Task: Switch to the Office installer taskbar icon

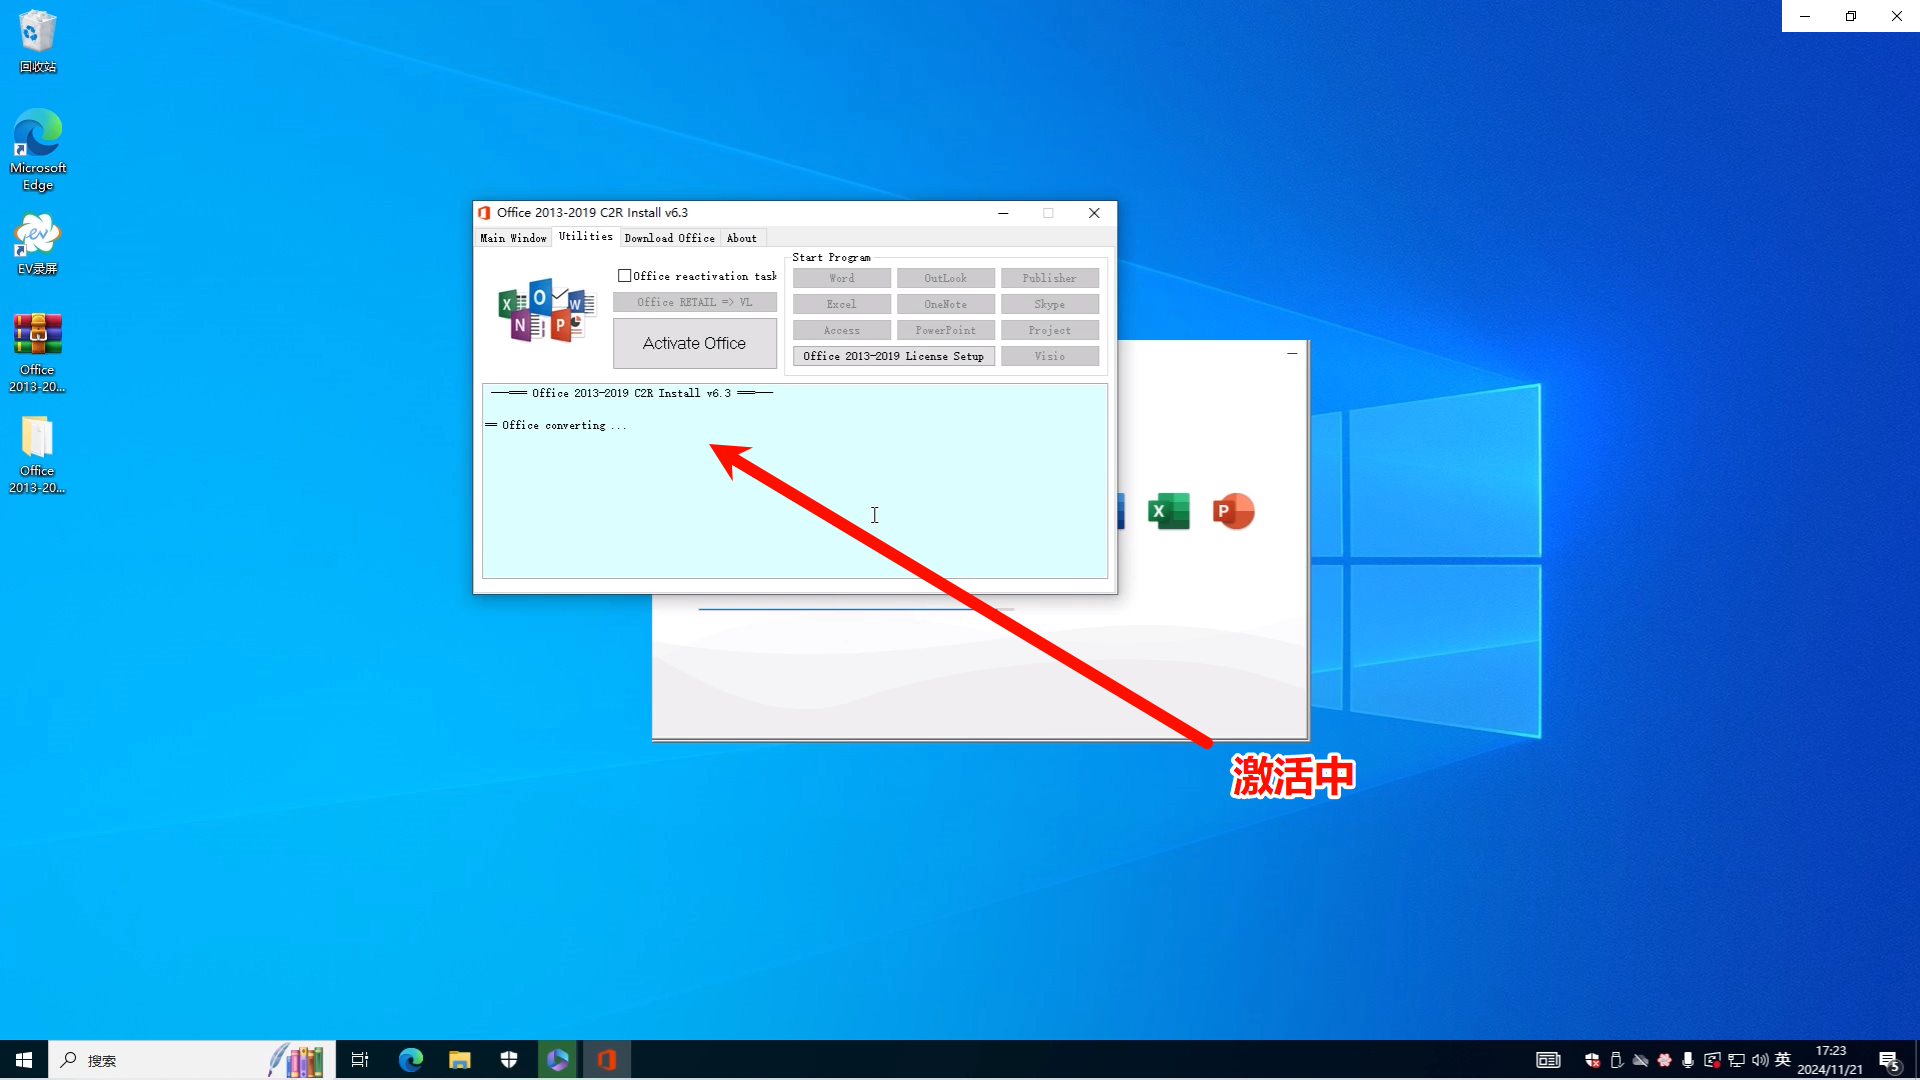Action: point(607,1060)
